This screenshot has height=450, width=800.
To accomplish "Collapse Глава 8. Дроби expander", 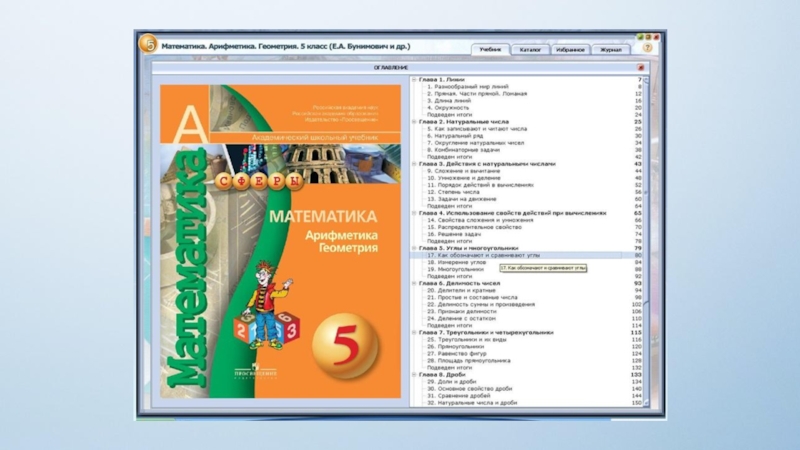I will tap(414, 374).
